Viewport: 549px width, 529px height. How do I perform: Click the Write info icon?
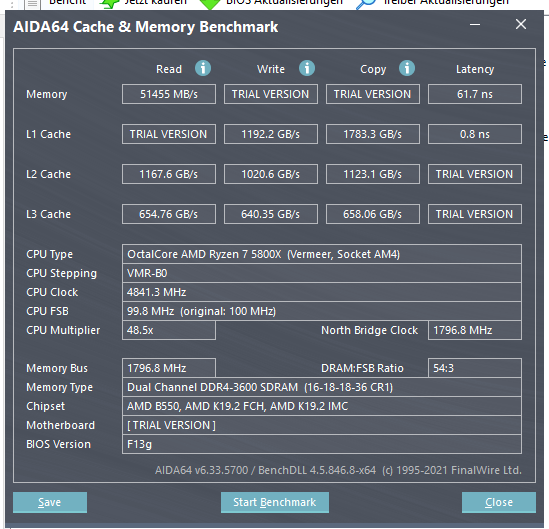click(x=307, y=68)
